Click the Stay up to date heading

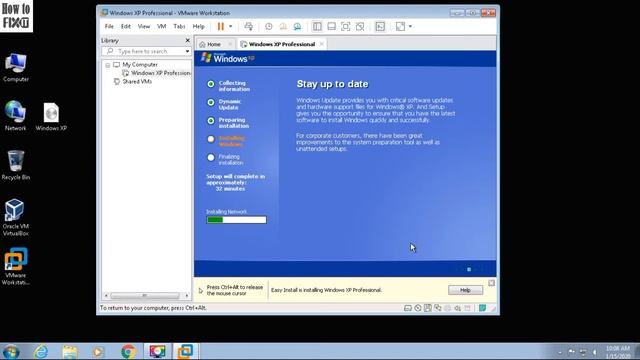(x=332, y=84)
